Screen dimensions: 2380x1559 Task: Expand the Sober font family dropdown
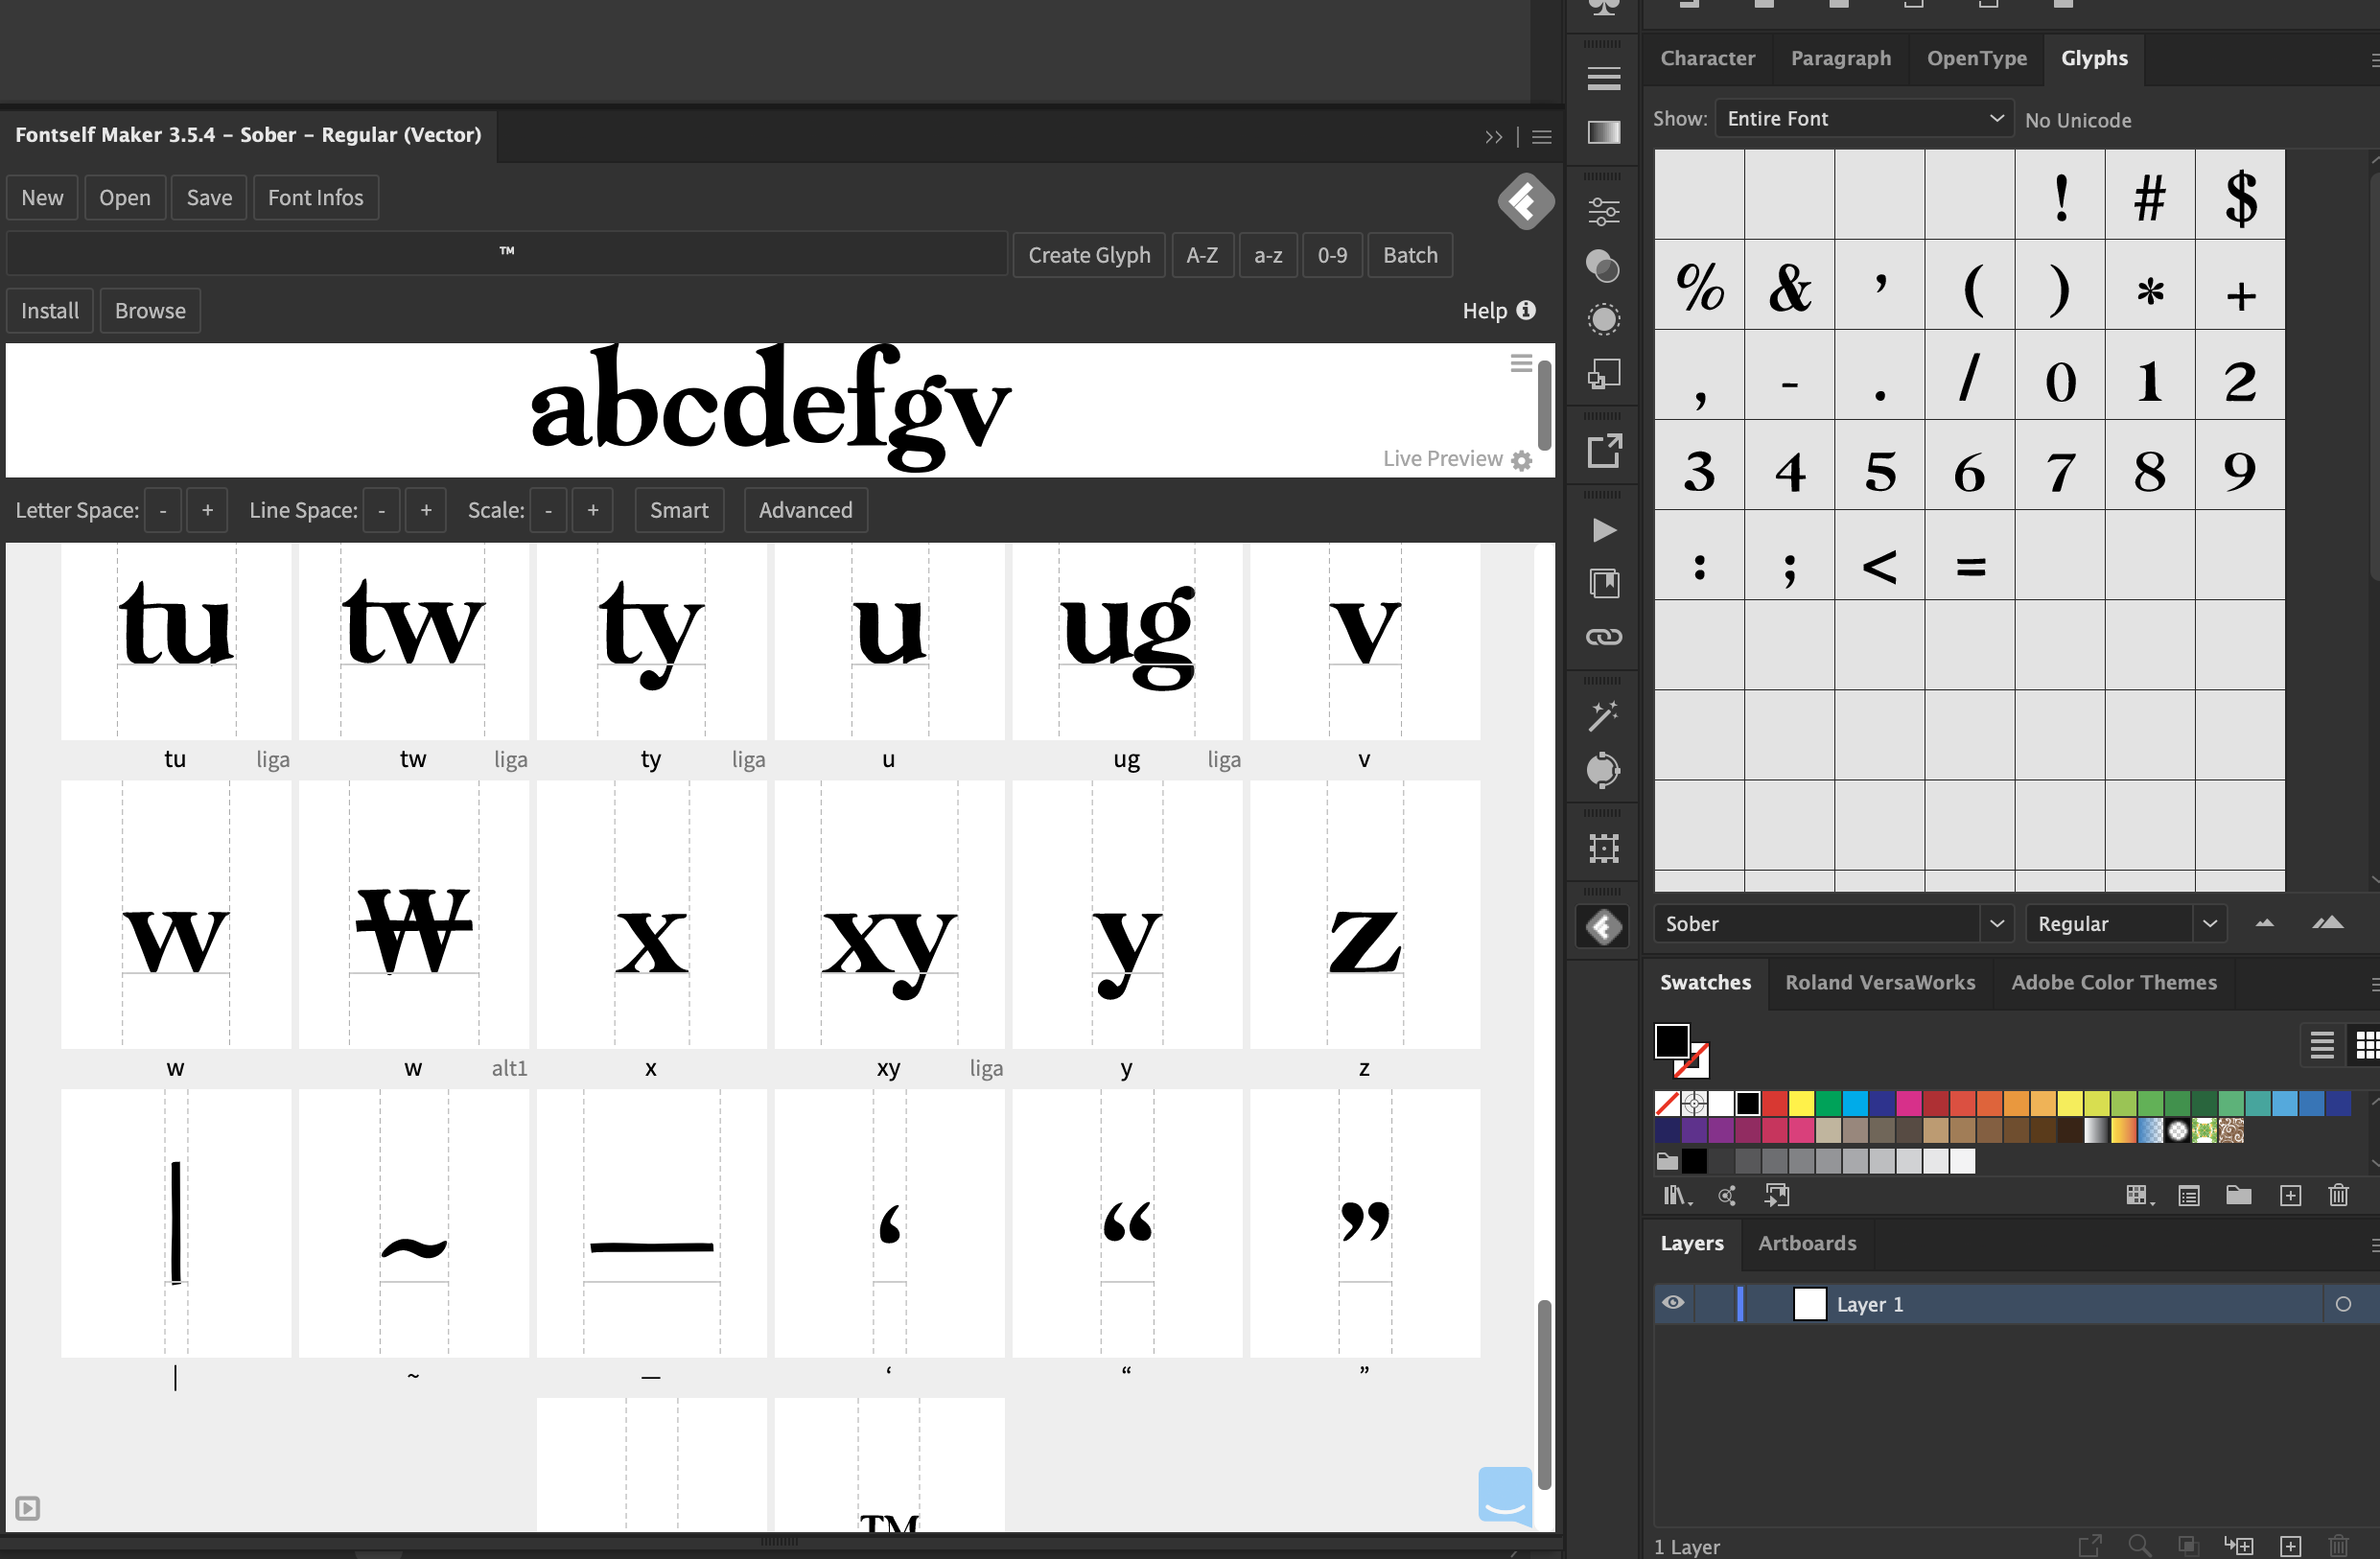coord(1995,922)
